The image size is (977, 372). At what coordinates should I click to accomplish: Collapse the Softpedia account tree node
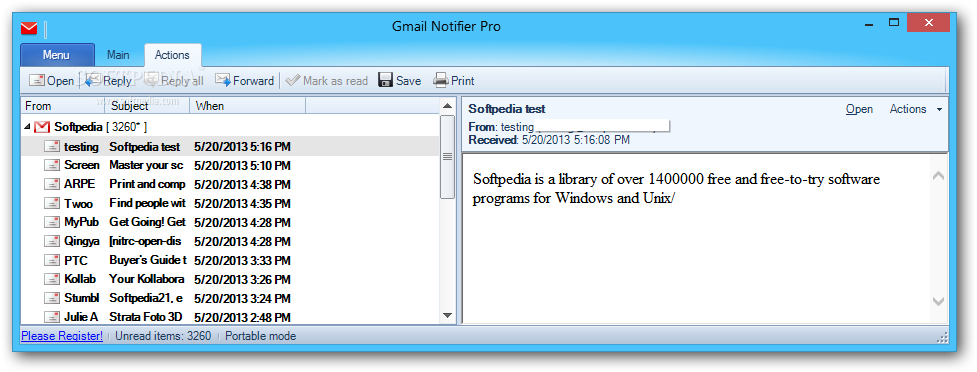(x=27, y=127)
